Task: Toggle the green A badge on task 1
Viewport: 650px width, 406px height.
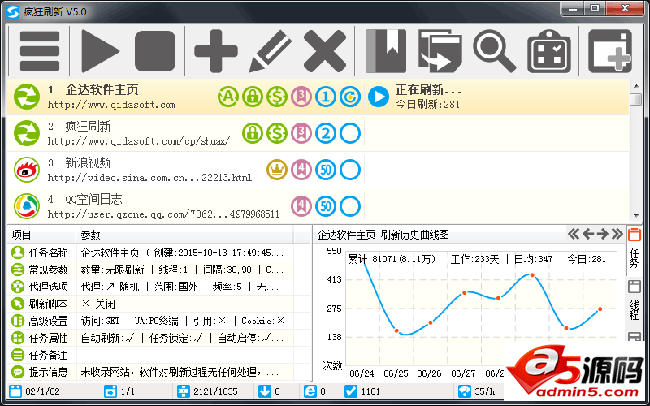Action: click(x=228, y=97)
